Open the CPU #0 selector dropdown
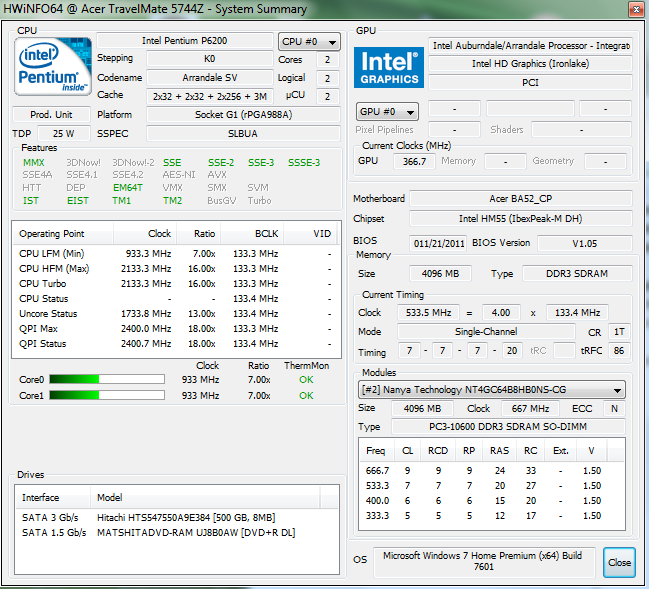 click(x=309, y=42)
